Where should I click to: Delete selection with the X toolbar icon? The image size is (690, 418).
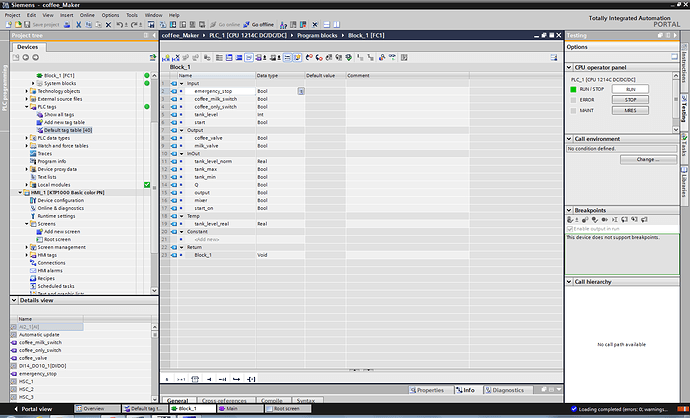click(x=108, y=25)
